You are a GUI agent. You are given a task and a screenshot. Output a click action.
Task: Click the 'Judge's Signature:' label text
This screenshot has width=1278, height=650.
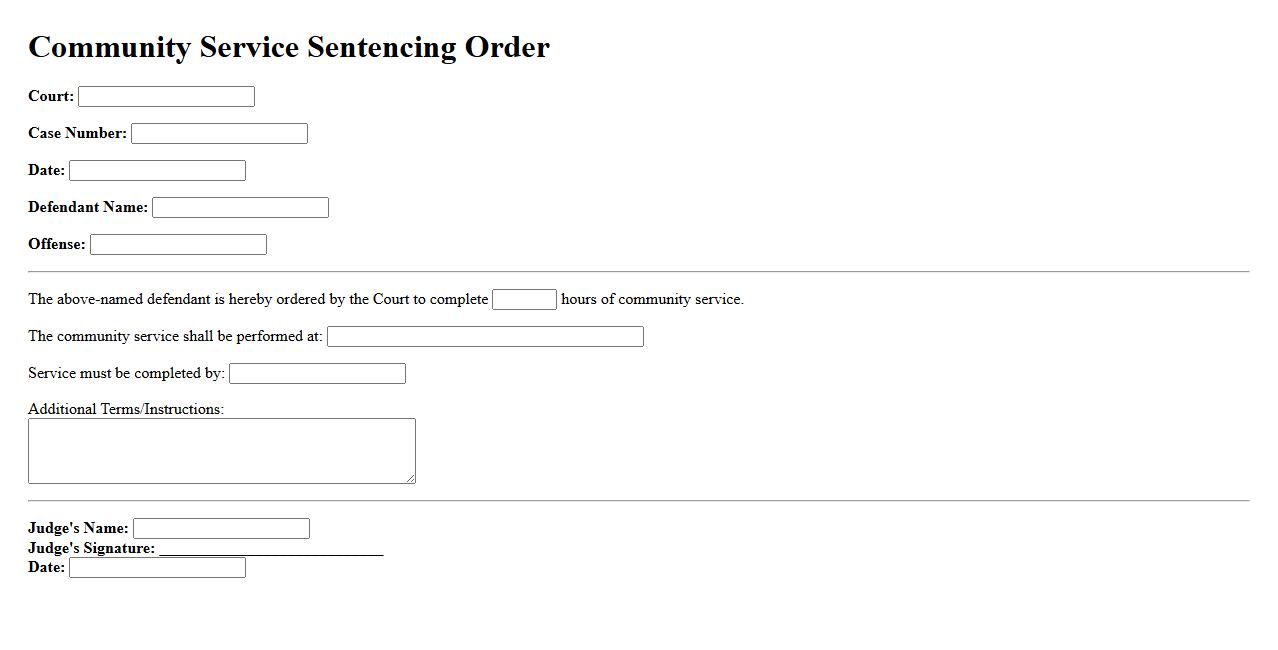click(x=92, y=549)
